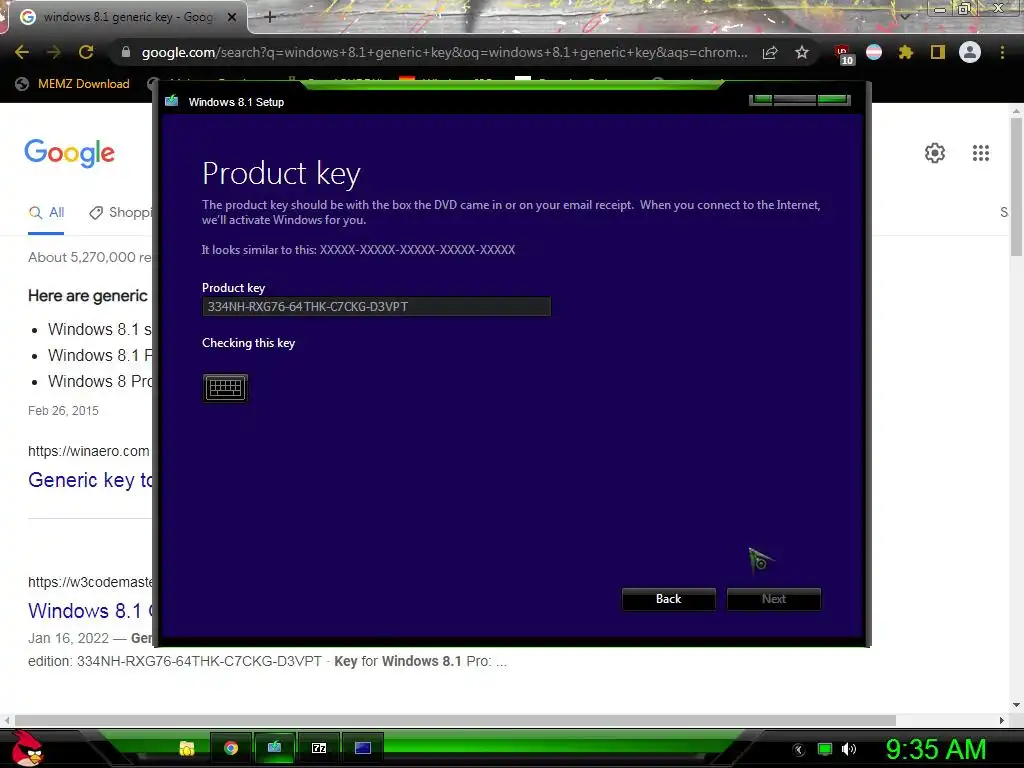Click the Checking this key status text

(x=248, y=343)
